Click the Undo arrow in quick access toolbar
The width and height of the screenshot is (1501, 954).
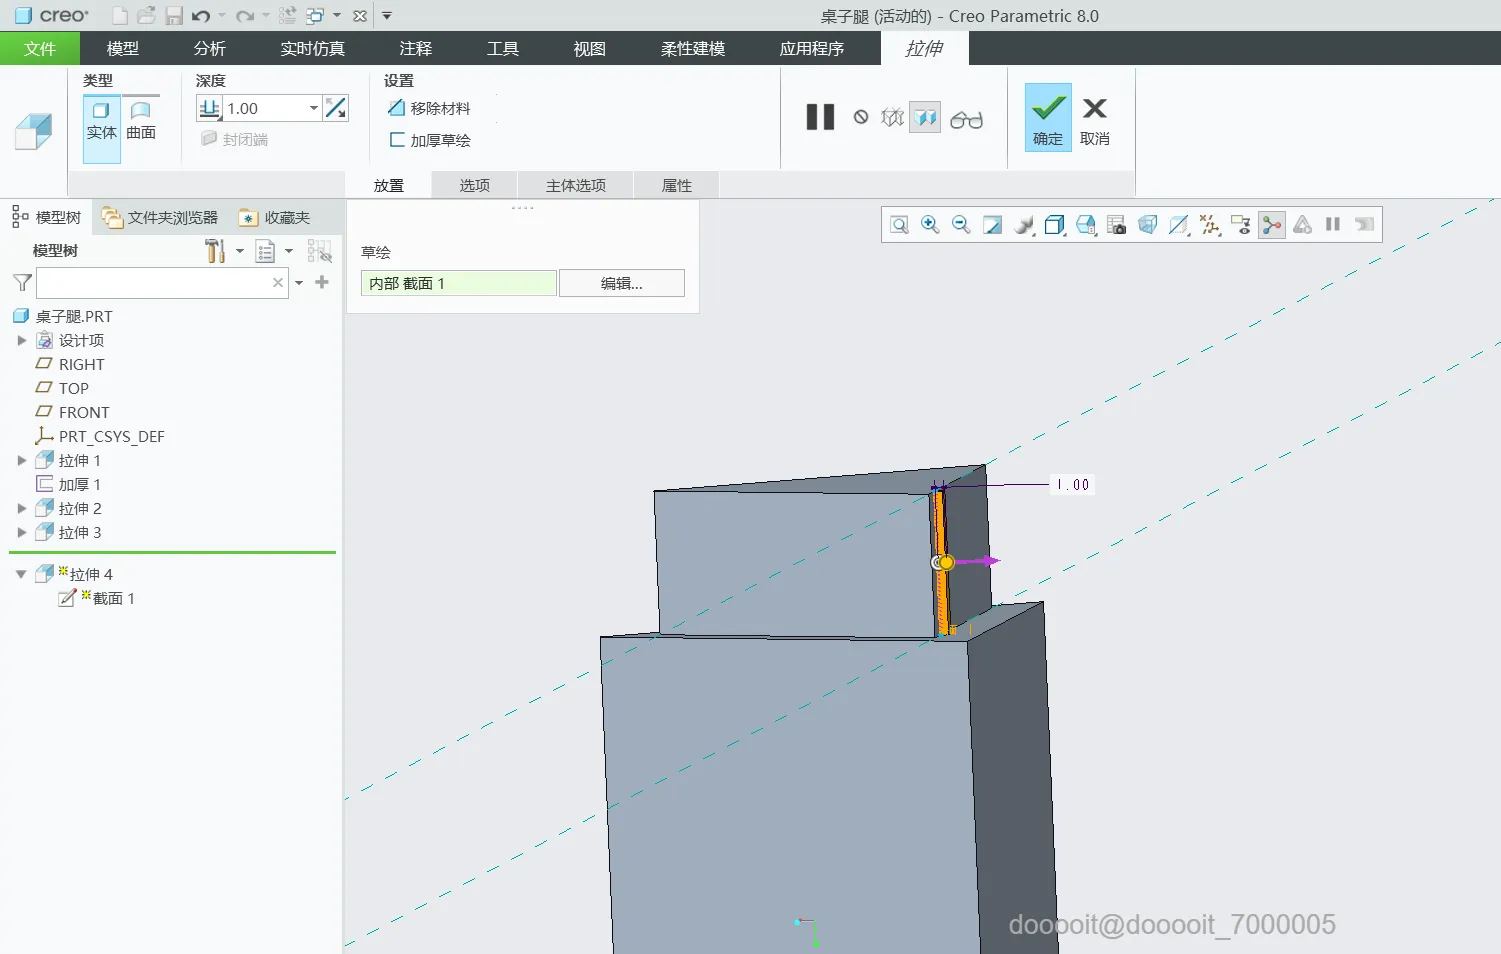[x=201, y=16]
